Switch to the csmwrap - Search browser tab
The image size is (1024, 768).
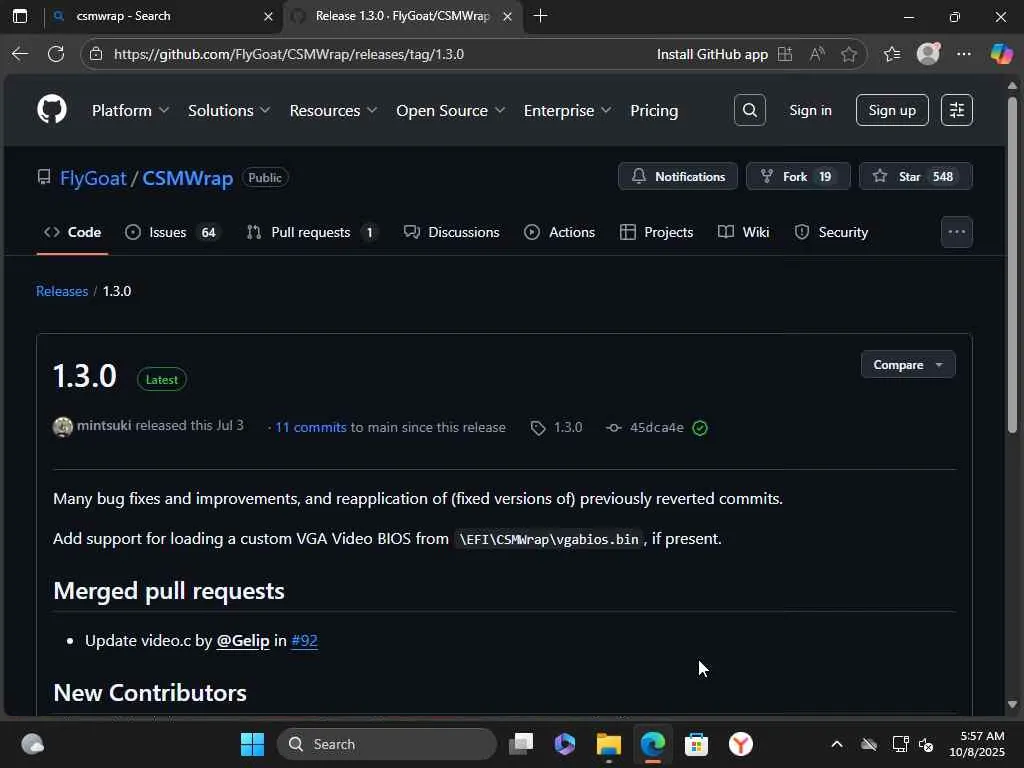(x=163, y=16)
